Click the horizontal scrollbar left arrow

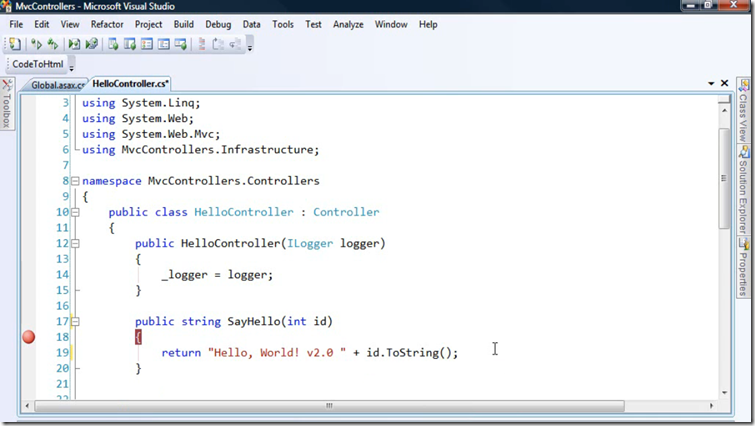click(x=27, y=406)
